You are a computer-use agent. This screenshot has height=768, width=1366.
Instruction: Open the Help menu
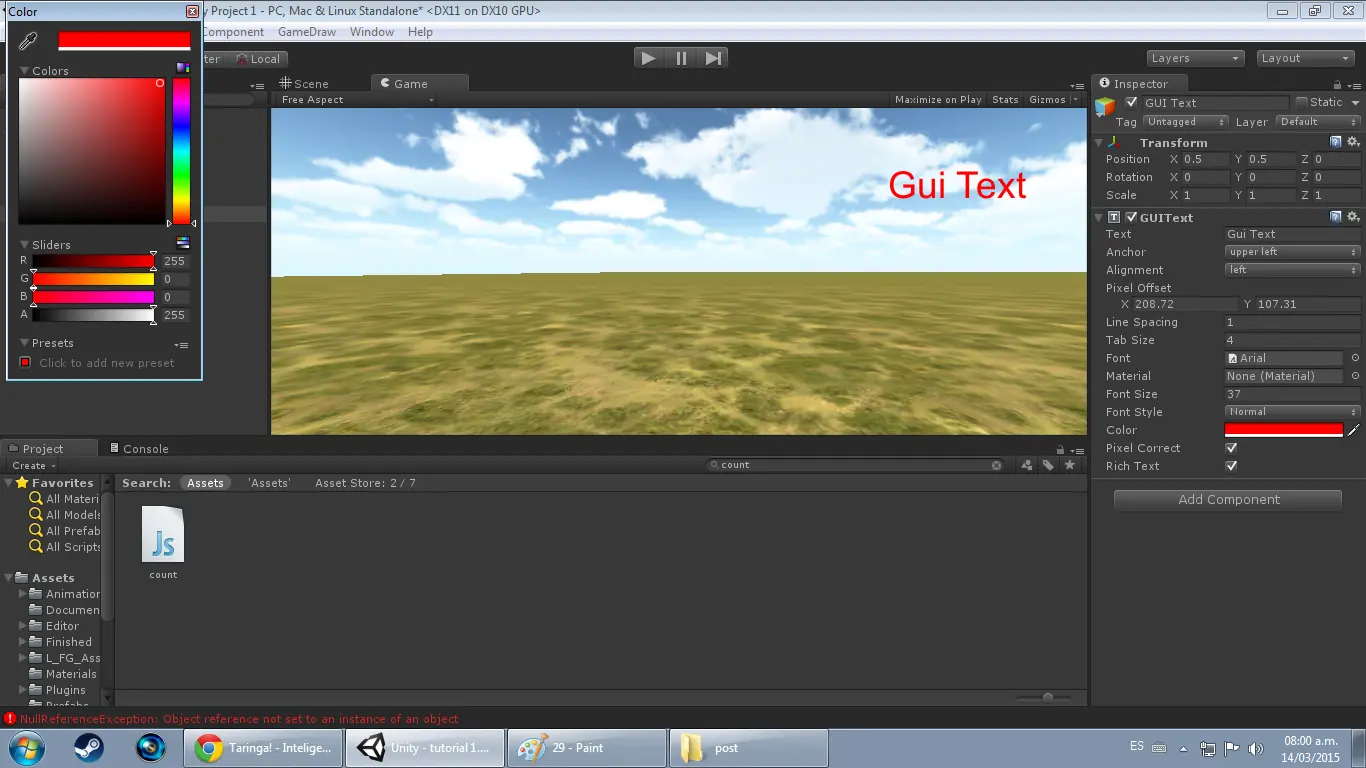pos(421,32)
